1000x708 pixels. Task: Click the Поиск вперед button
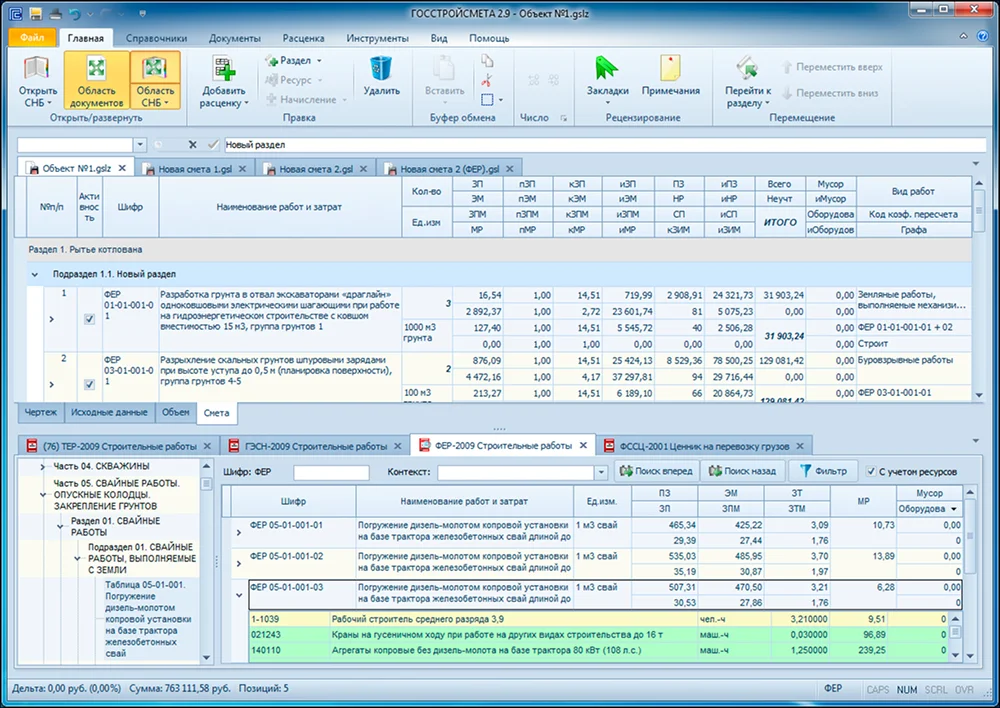656,471
